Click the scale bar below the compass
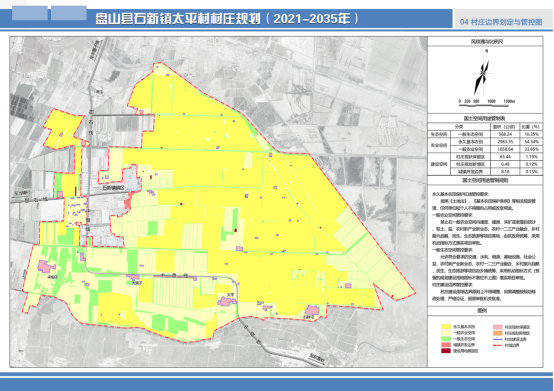 click(x=487, y=101)
